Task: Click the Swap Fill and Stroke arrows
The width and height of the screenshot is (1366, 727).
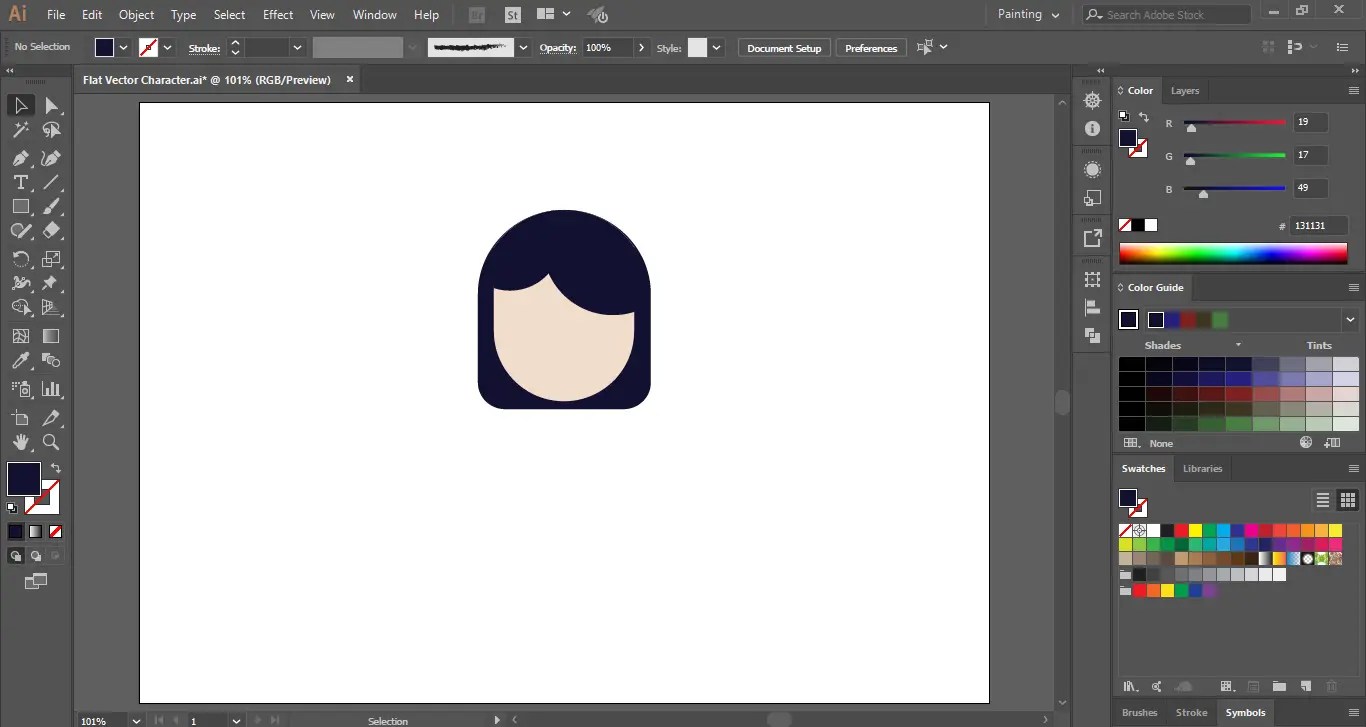Action: [x=56, y=468]
